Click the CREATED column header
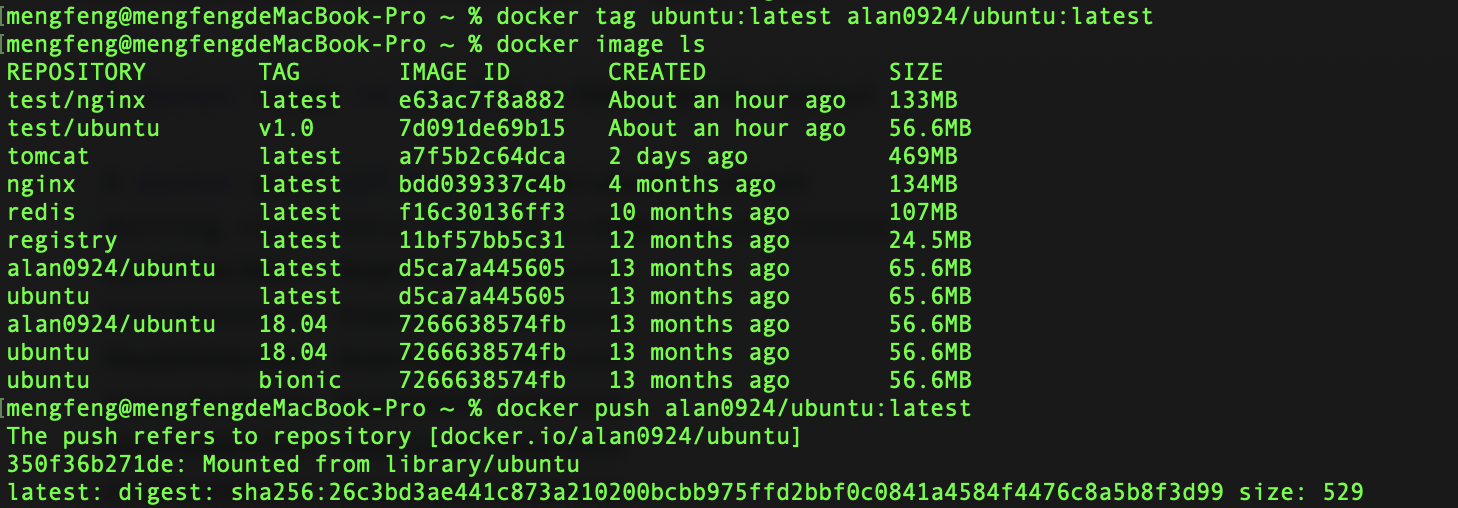The height and width of the screenshot is (508, 1458). (657, 72)
